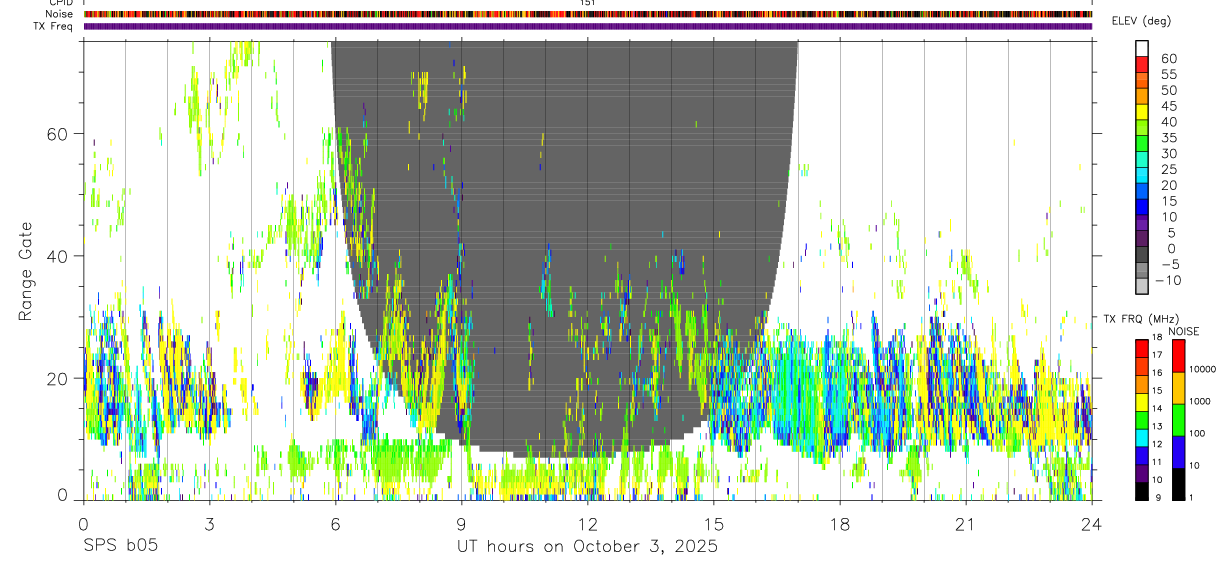This screenshot has height=567, width=1228.
Task: Click the '30' label on the ELEV colorbar
Action: pos(1169,153)
